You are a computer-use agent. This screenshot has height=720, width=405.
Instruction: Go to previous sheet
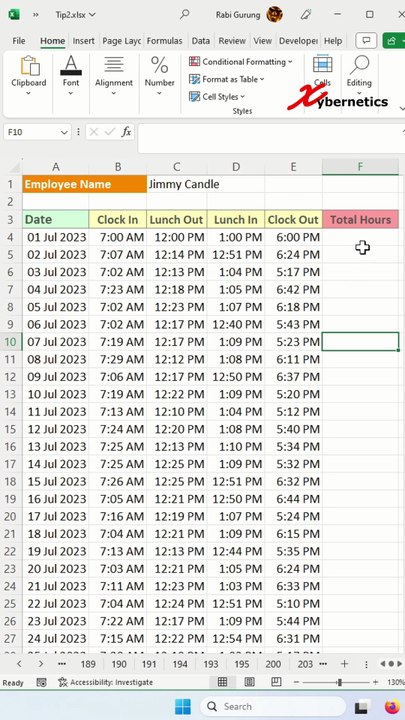coord(19,664)
